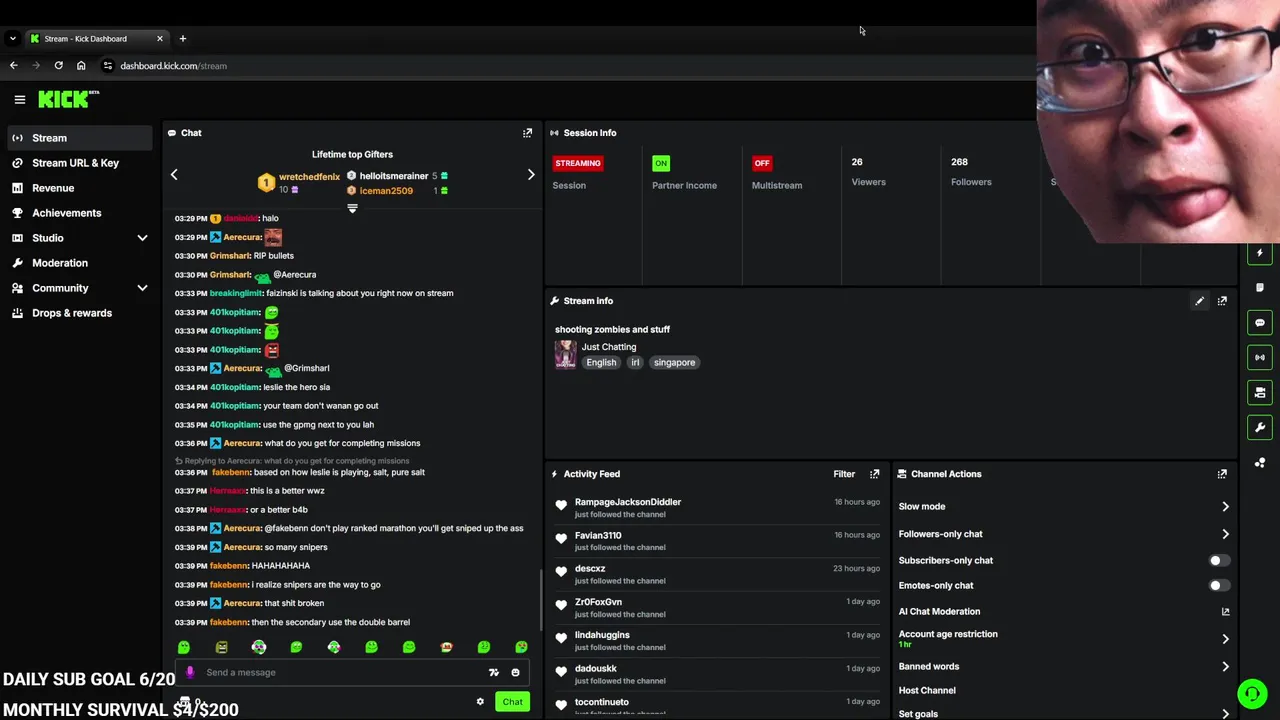
Task: Click the notes page sidebar icon
Action: pyautogui.click(x=1260, y=288)
